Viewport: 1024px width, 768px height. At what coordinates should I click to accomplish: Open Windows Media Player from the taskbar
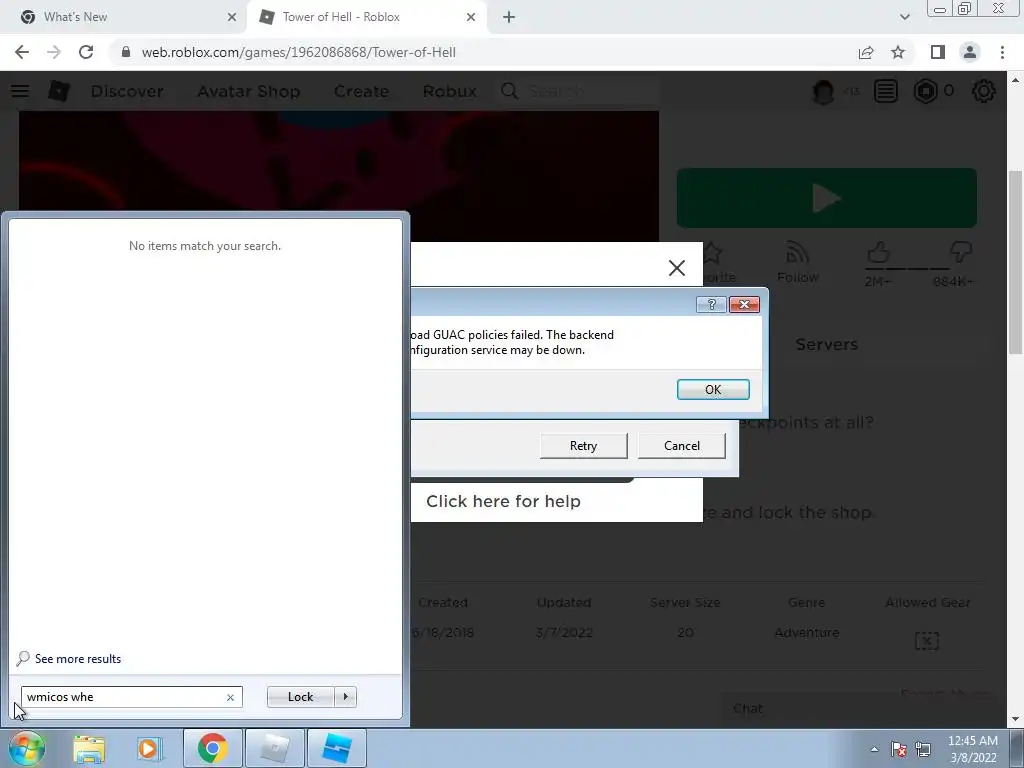149,748
